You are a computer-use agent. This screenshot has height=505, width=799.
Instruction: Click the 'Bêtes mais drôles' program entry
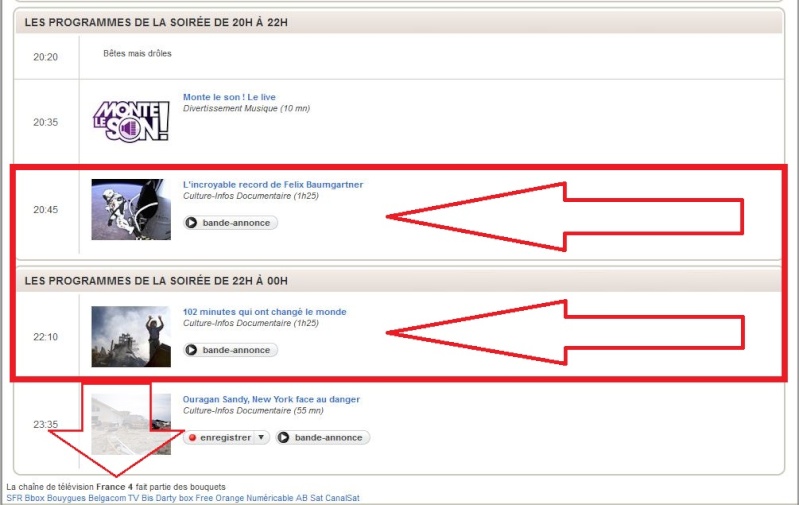click(137, 54)
